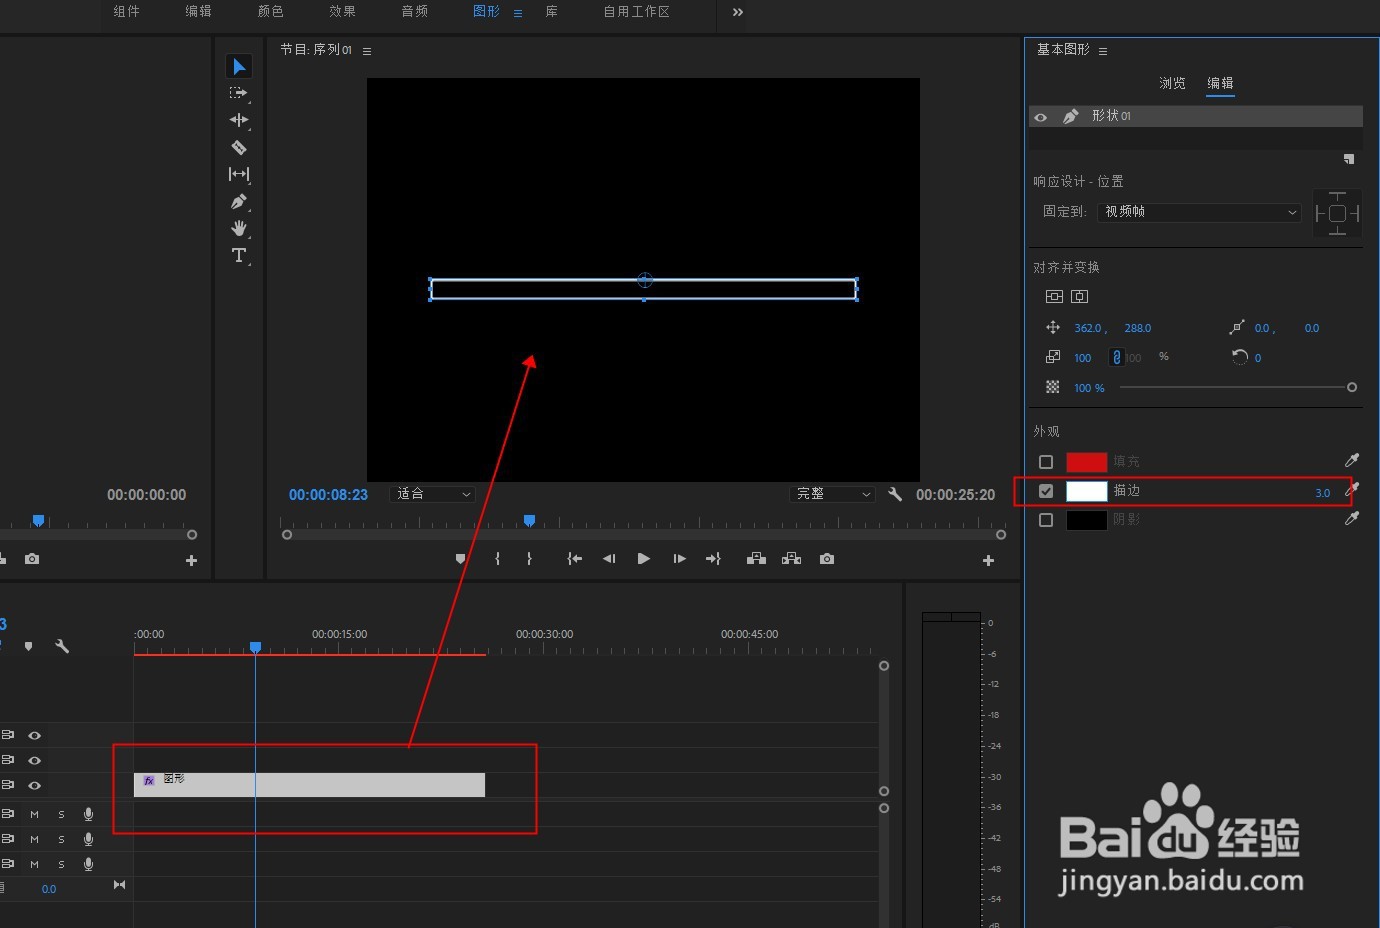This screenshot has width=1380, height=928.
Task: Go to Out point
Action: [x=713, y=559]
